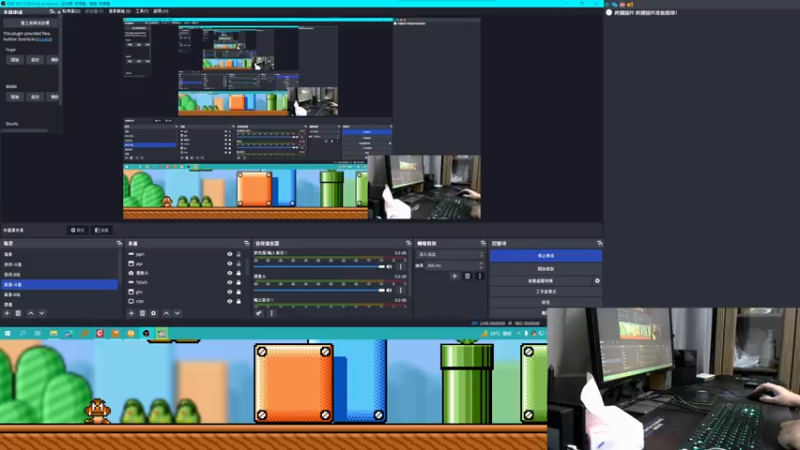This screenshot has height=450, width=800.
Task: Remove scene transition with trash icon
Action: [467, 276]
